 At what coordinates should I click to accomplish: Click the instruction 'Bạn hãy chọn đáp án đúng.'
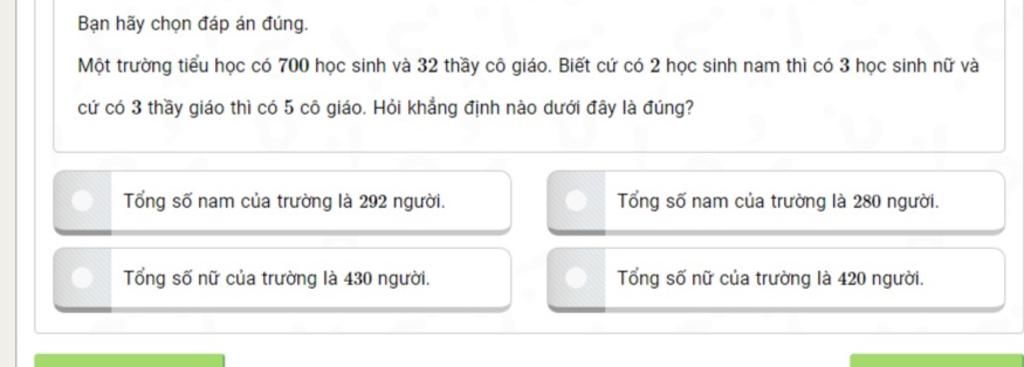[193, 25]
